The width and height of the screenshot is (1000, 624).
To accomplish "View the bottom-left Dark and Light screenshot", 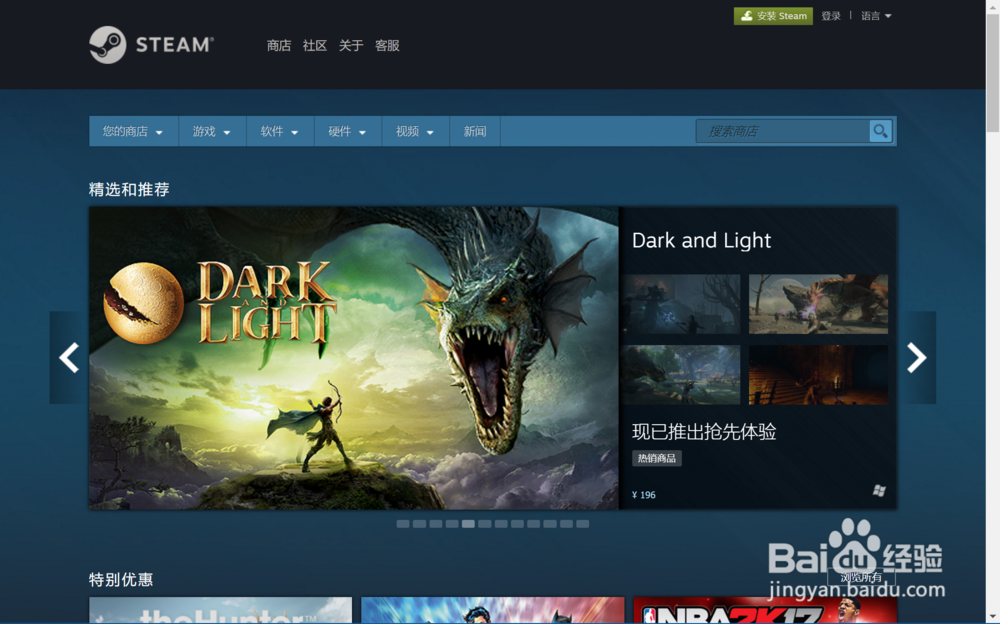I will tap(681, 375).
